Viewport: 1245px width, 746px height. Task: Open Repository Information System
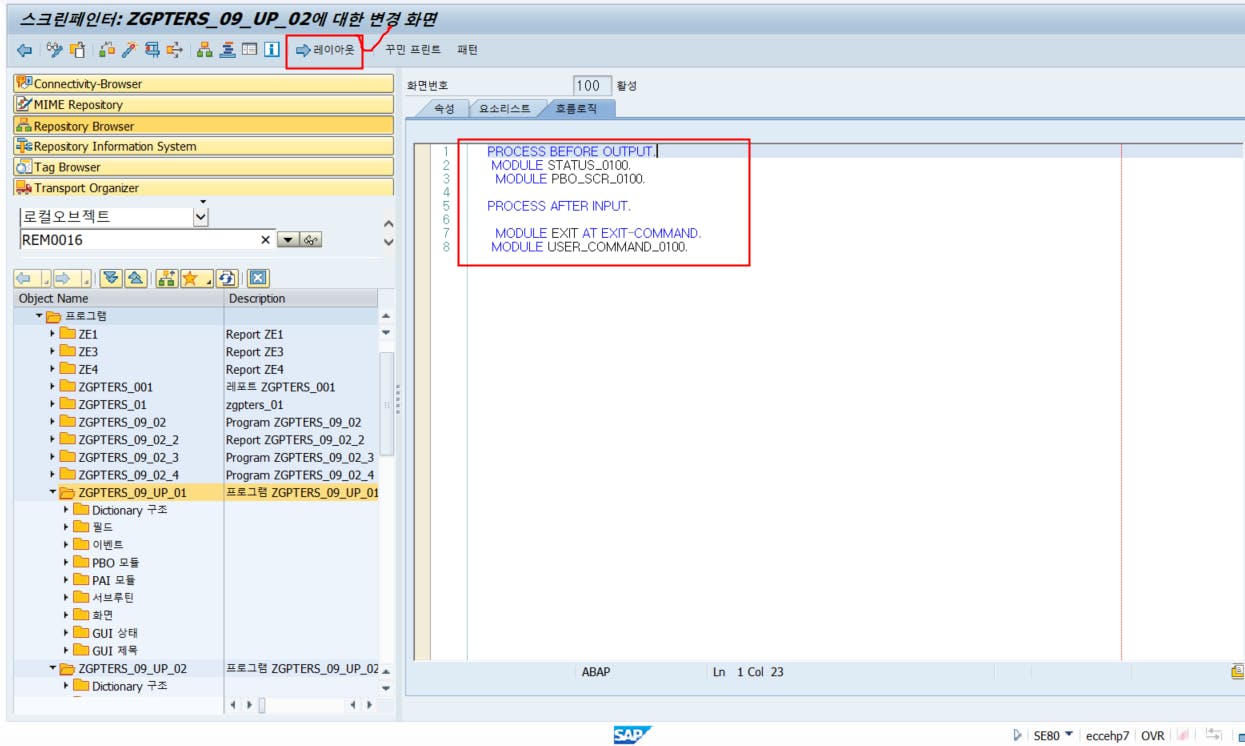click(x=203, y=146)
